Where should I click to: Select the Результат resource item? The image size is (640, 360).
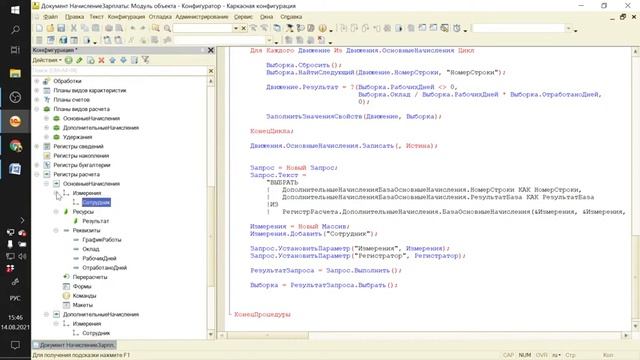[96, 221]
